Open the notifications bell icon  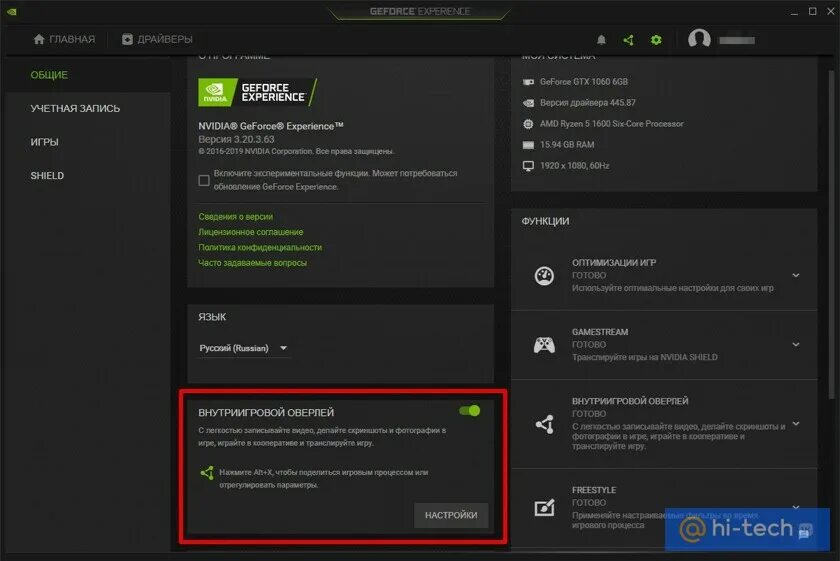(601, 40)
